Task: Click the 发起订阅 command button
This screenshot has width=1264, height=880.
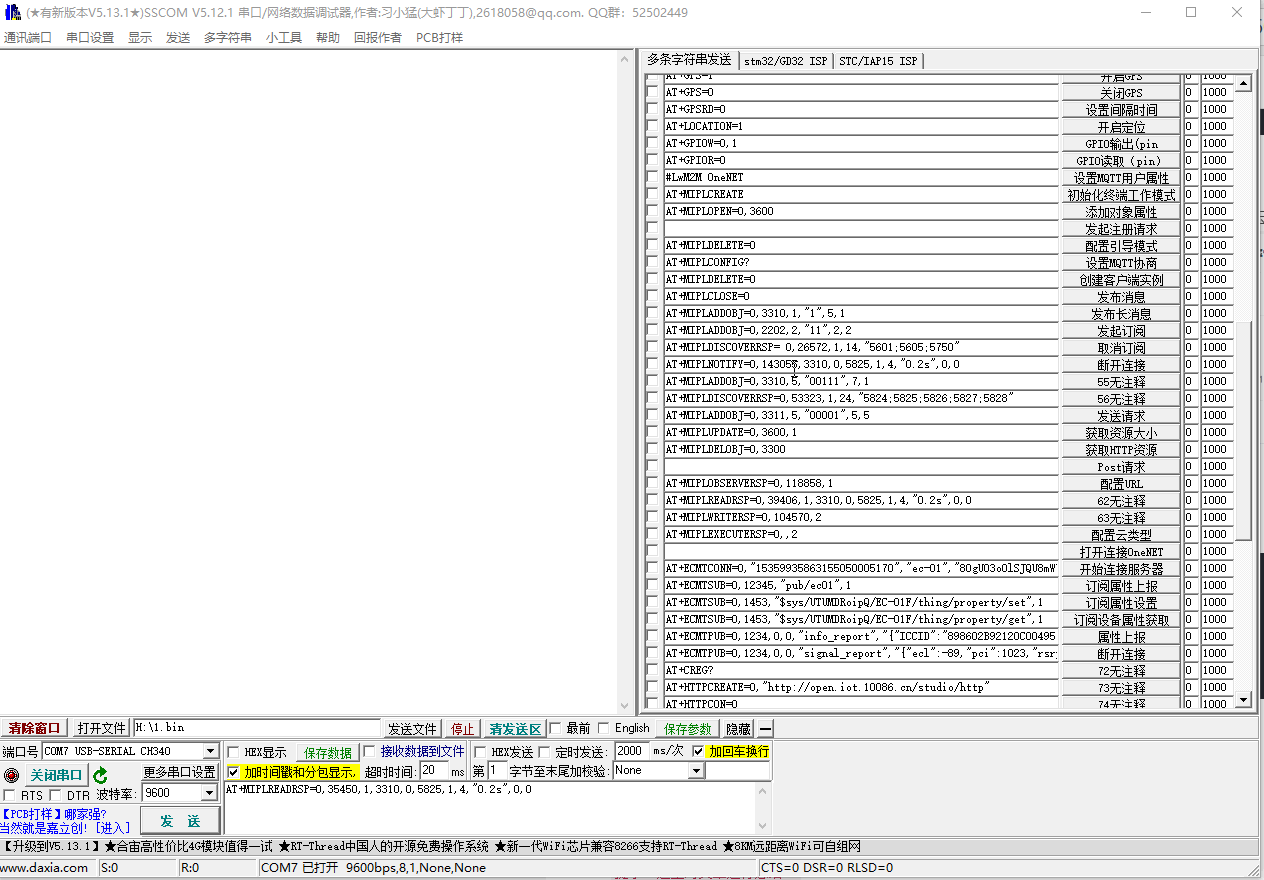Action: click(x=1121, y=331)
